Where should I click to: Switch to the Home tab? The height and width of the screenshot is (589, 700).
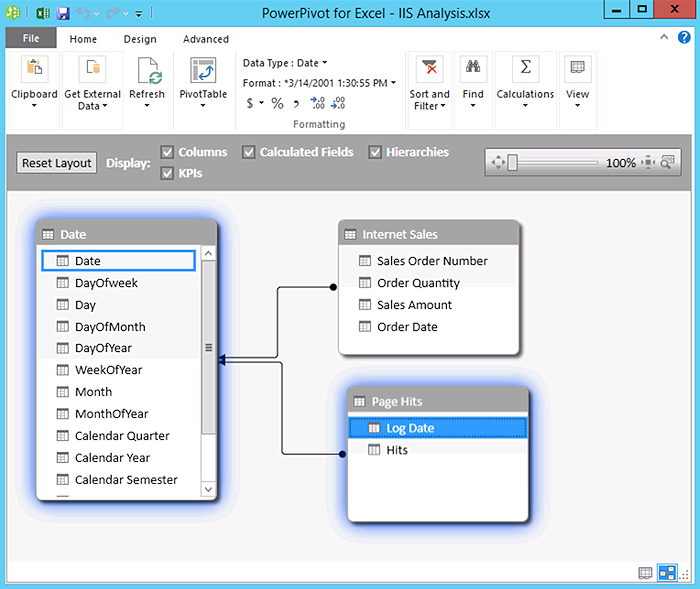(x=83, y=39)
